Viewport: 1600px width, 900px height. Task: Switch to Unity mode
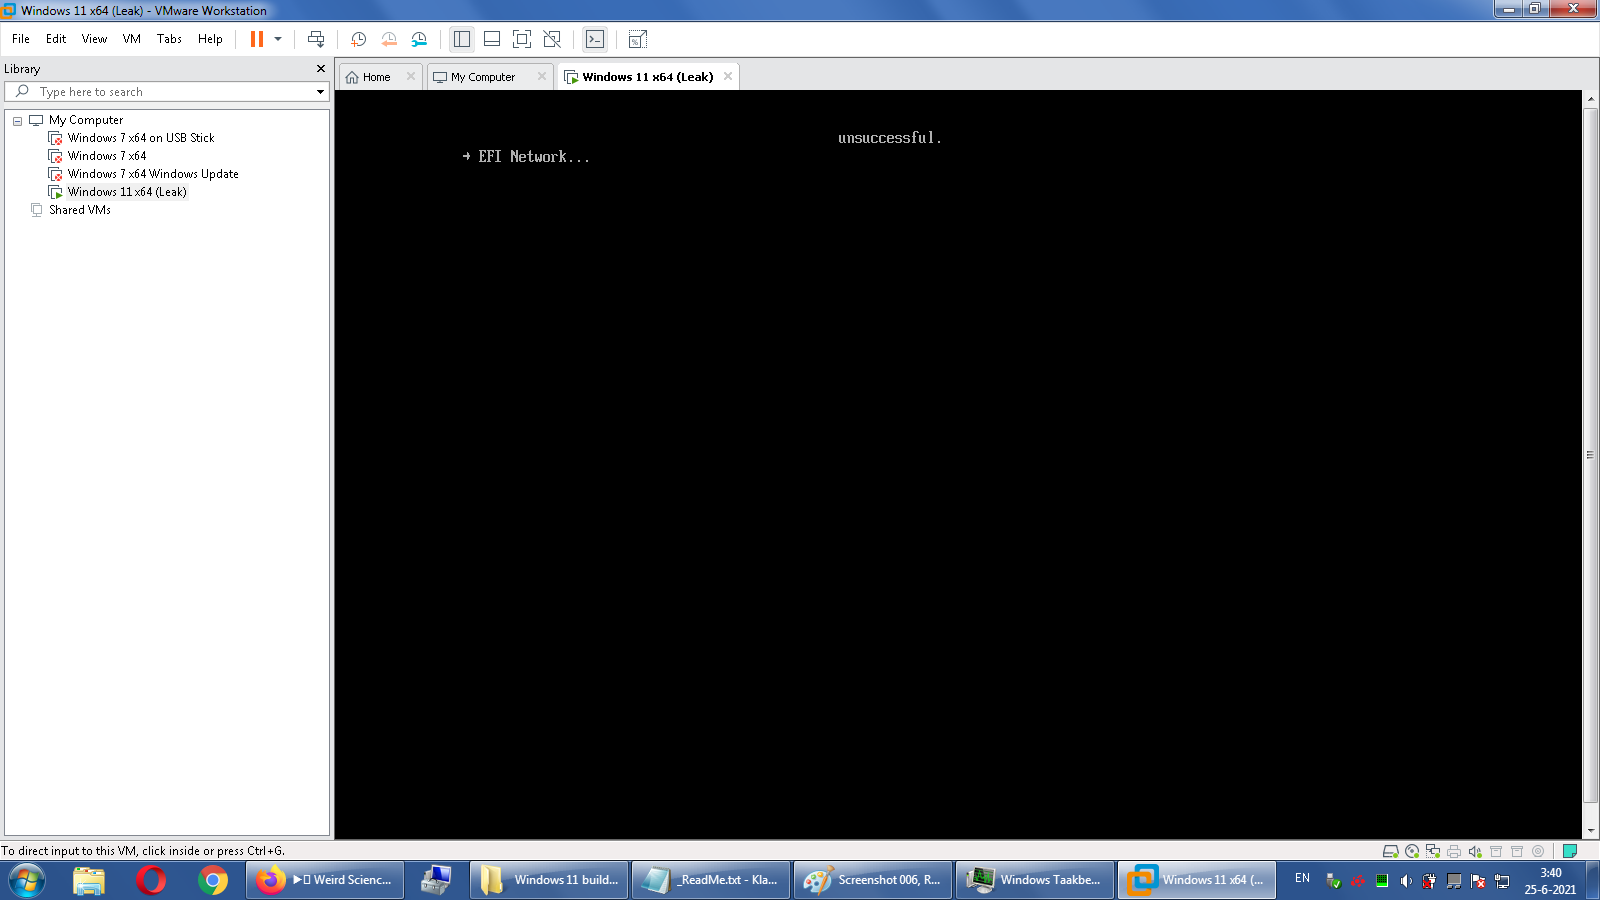[551, 39]
